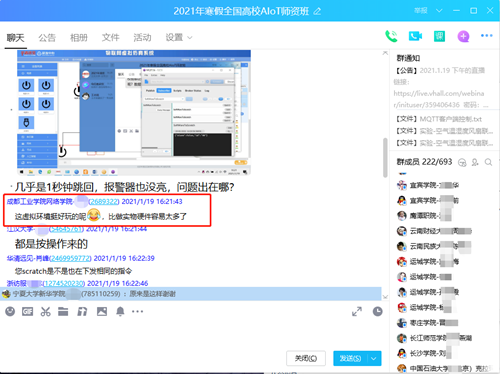Open the GIF sticker panel
Image resolution: width=500 pixels, height=374 pixels.
(27, 312)
